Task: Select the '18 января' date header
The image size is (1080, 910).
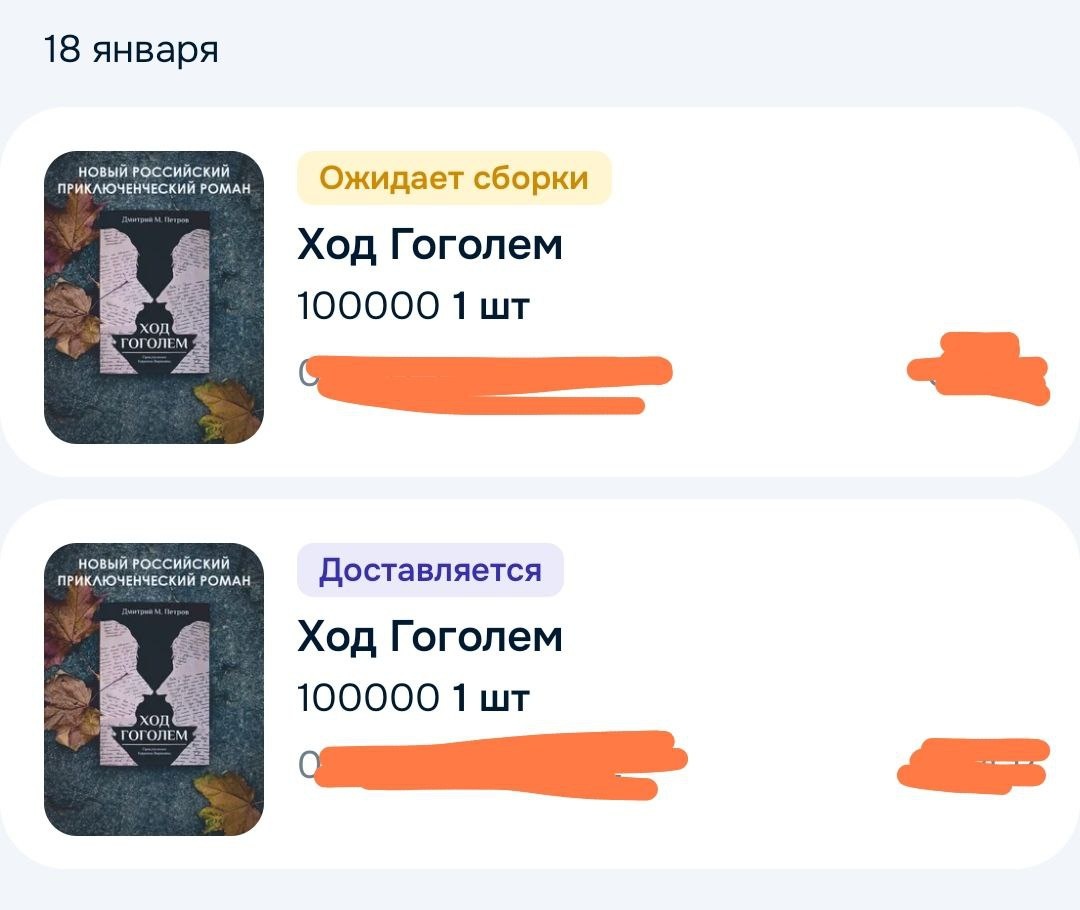Action: pos(131,50)
